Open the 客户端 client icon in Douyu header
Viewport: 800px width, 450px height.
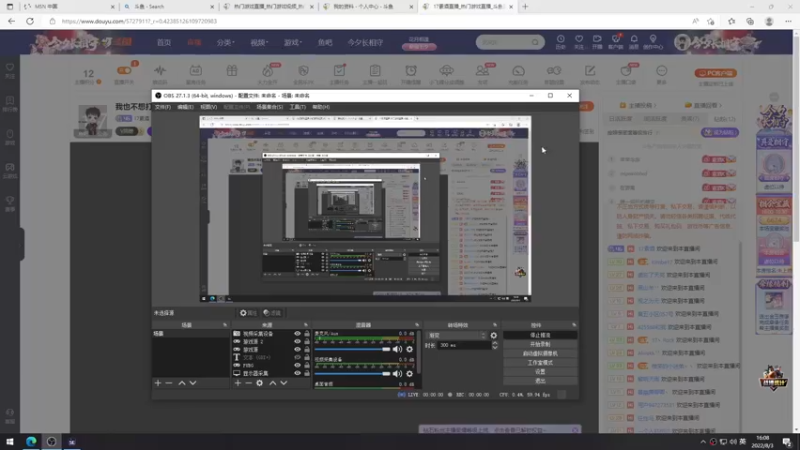pos(615,42)
